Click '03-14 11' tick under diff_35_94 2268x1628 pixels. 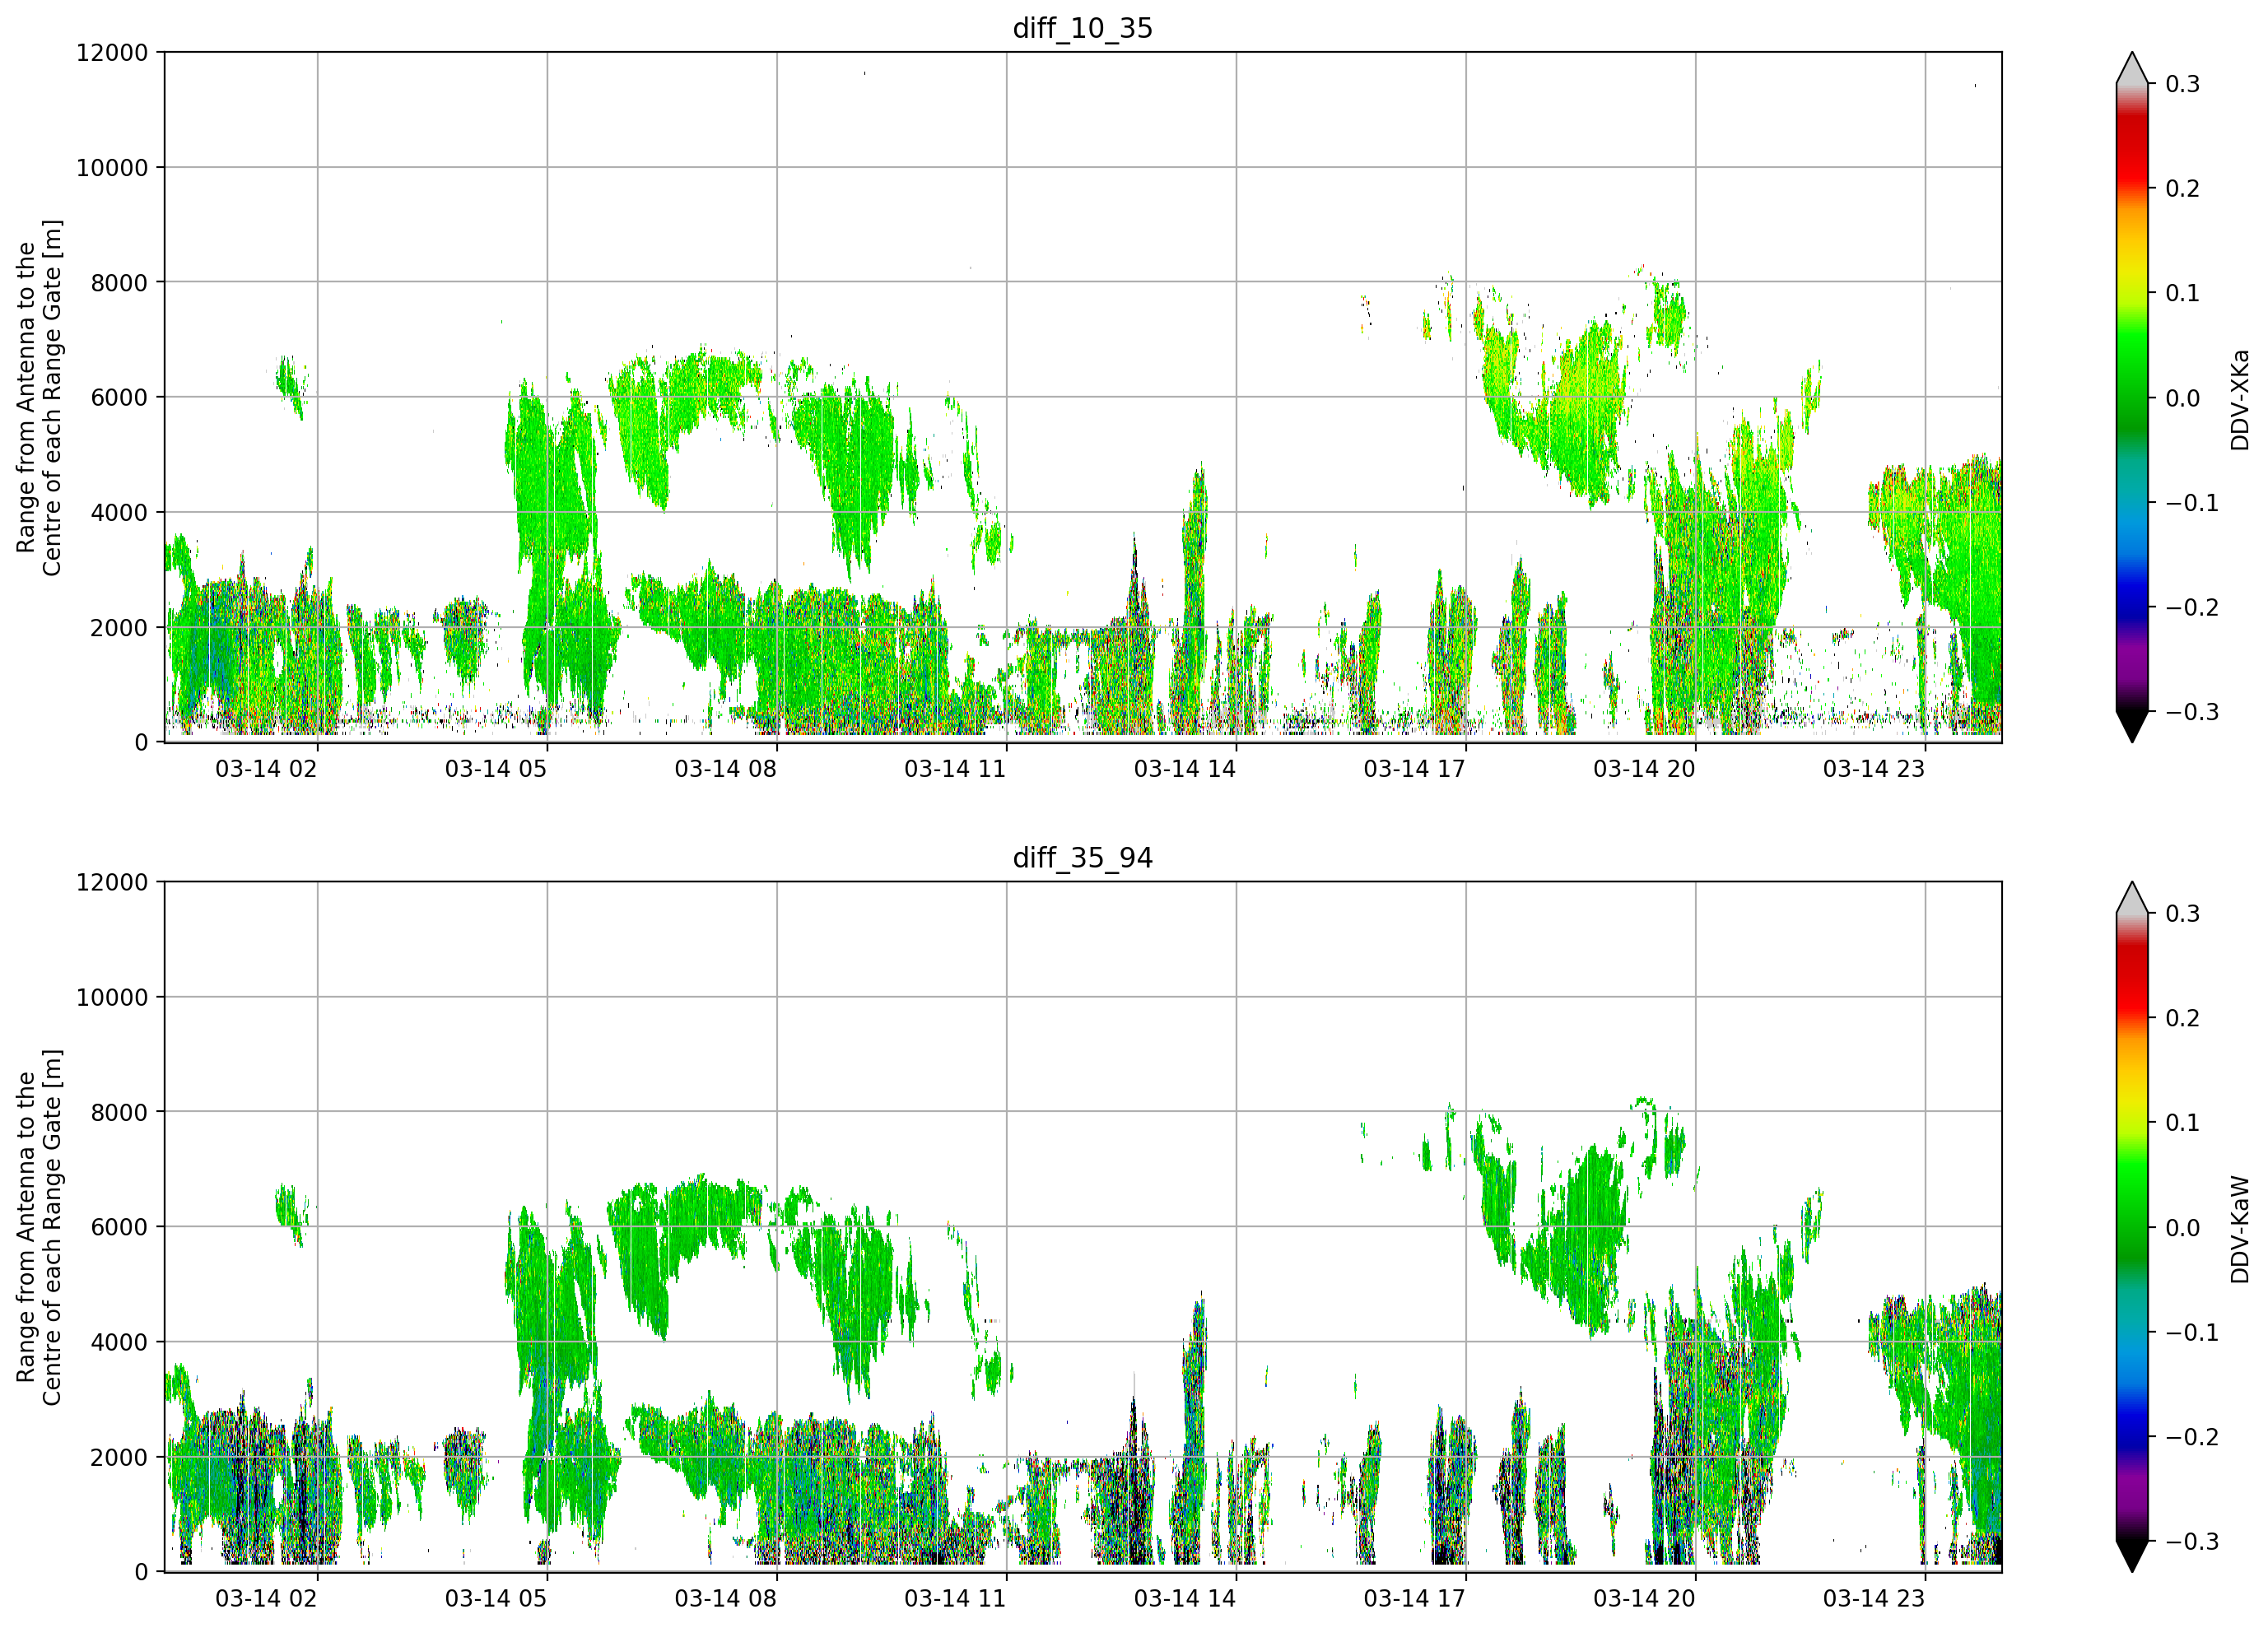coord(955,1599)
